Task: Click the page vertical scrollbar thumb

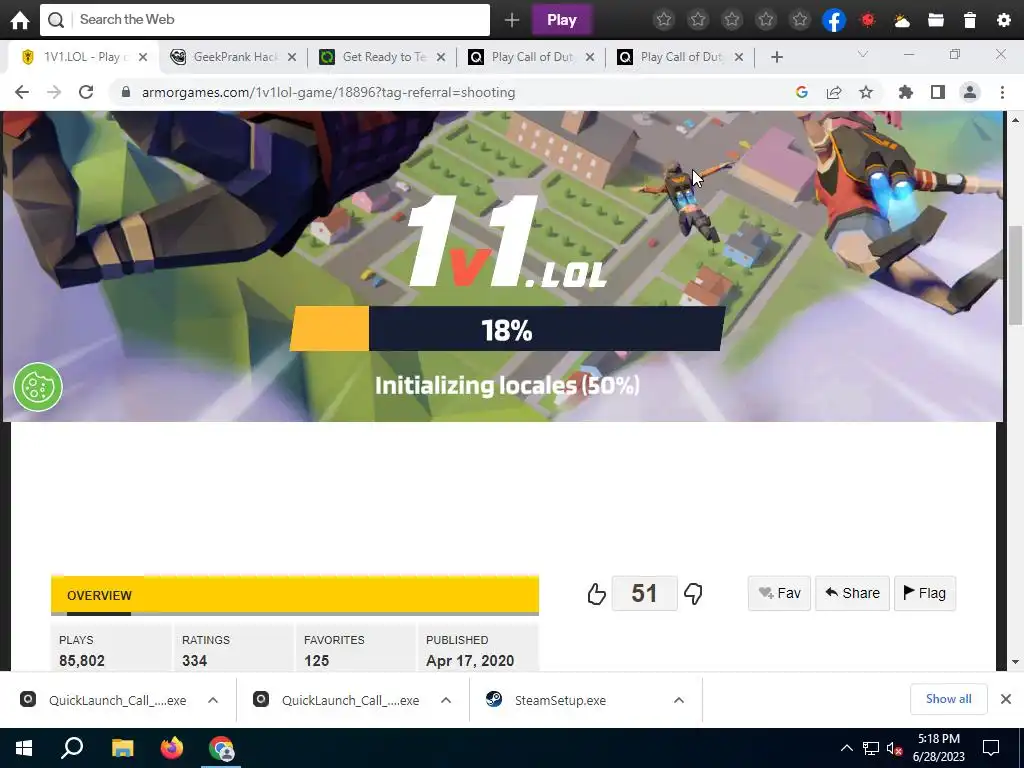Action: pos(1015,275)
